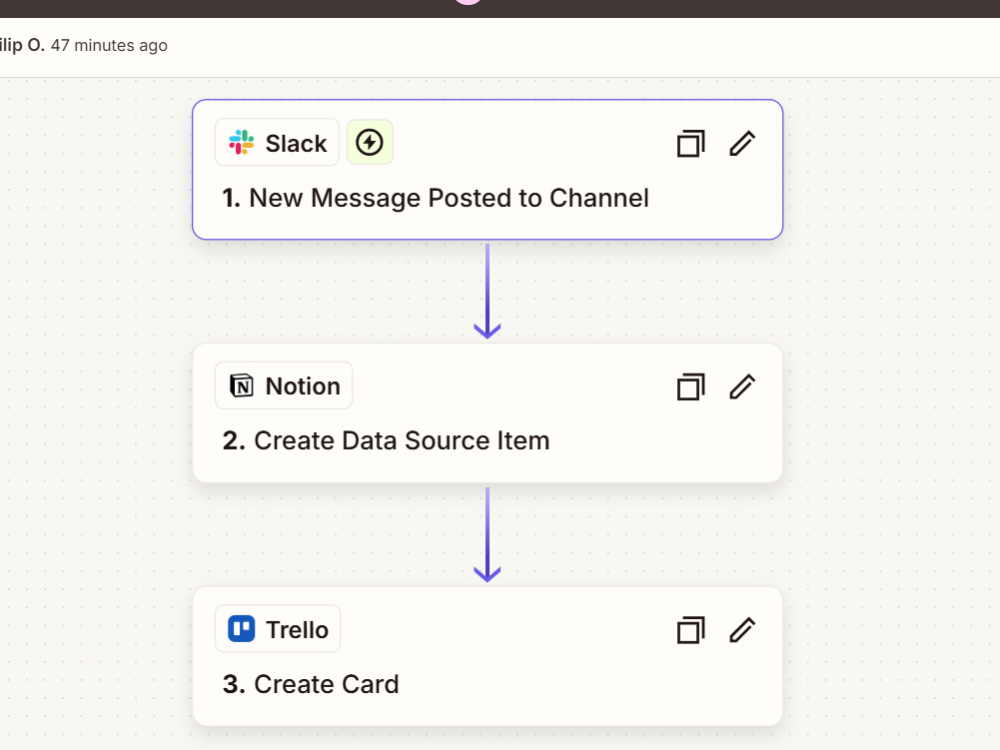Duplicate the Notion step
The width and height of the screenshot is (1000, 750).
pyautogui.click(x=691, y=386)
